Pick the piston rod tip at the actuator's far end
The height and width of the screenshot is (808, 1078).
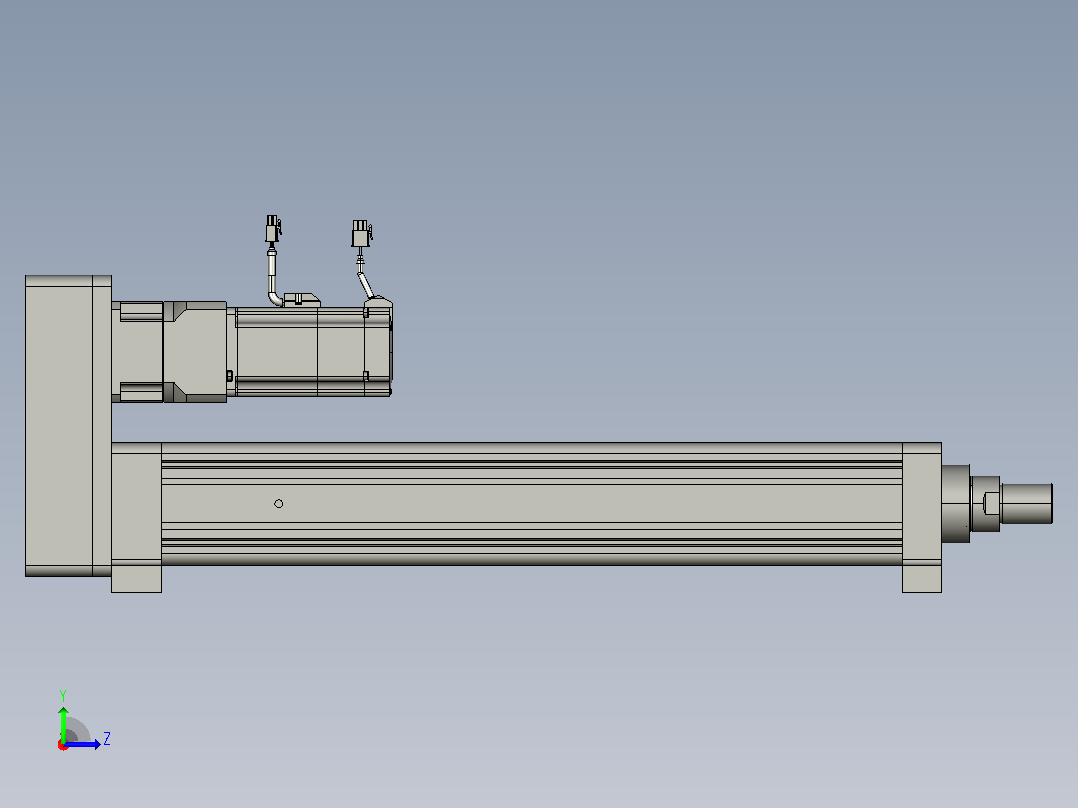1026,503
